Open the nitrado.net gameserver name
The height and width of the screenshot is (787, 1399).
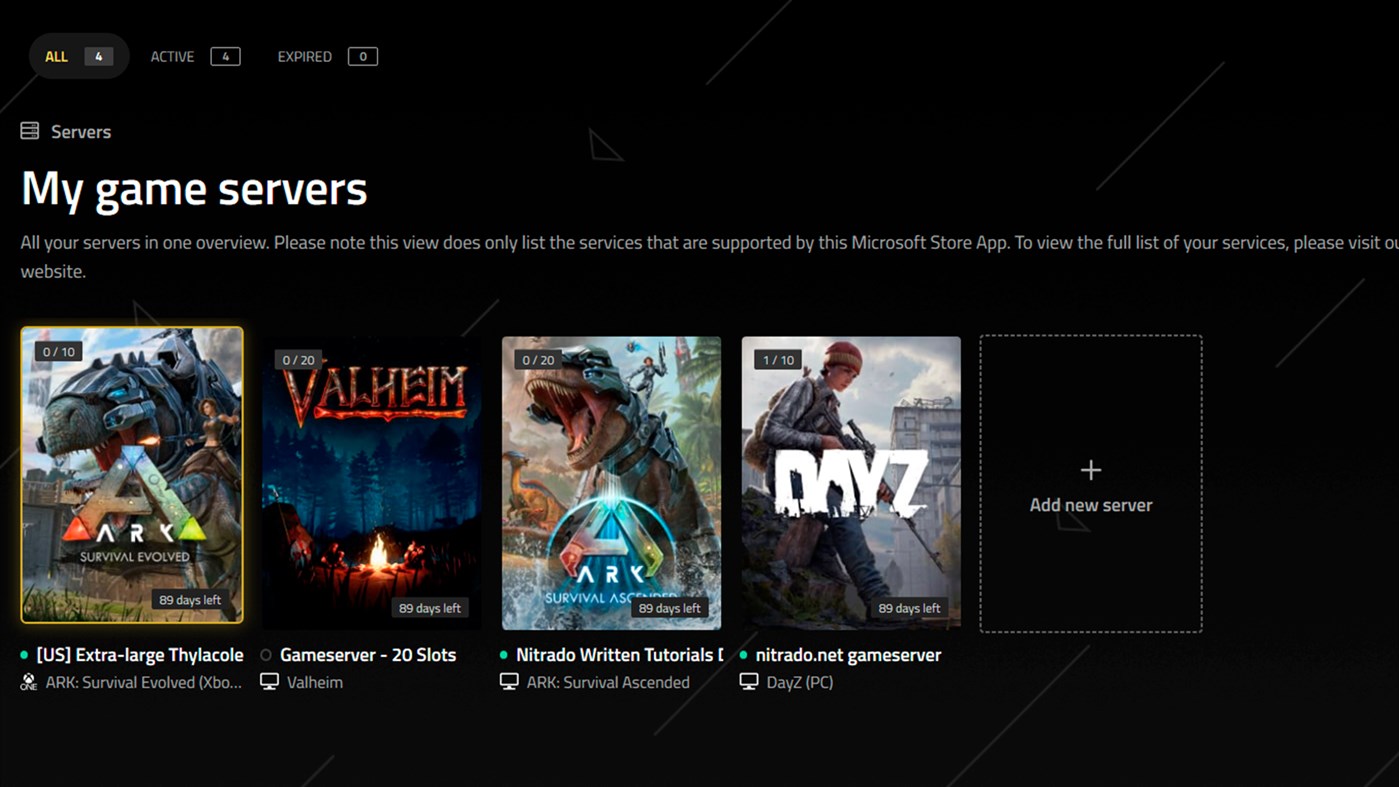click(848, 655)
